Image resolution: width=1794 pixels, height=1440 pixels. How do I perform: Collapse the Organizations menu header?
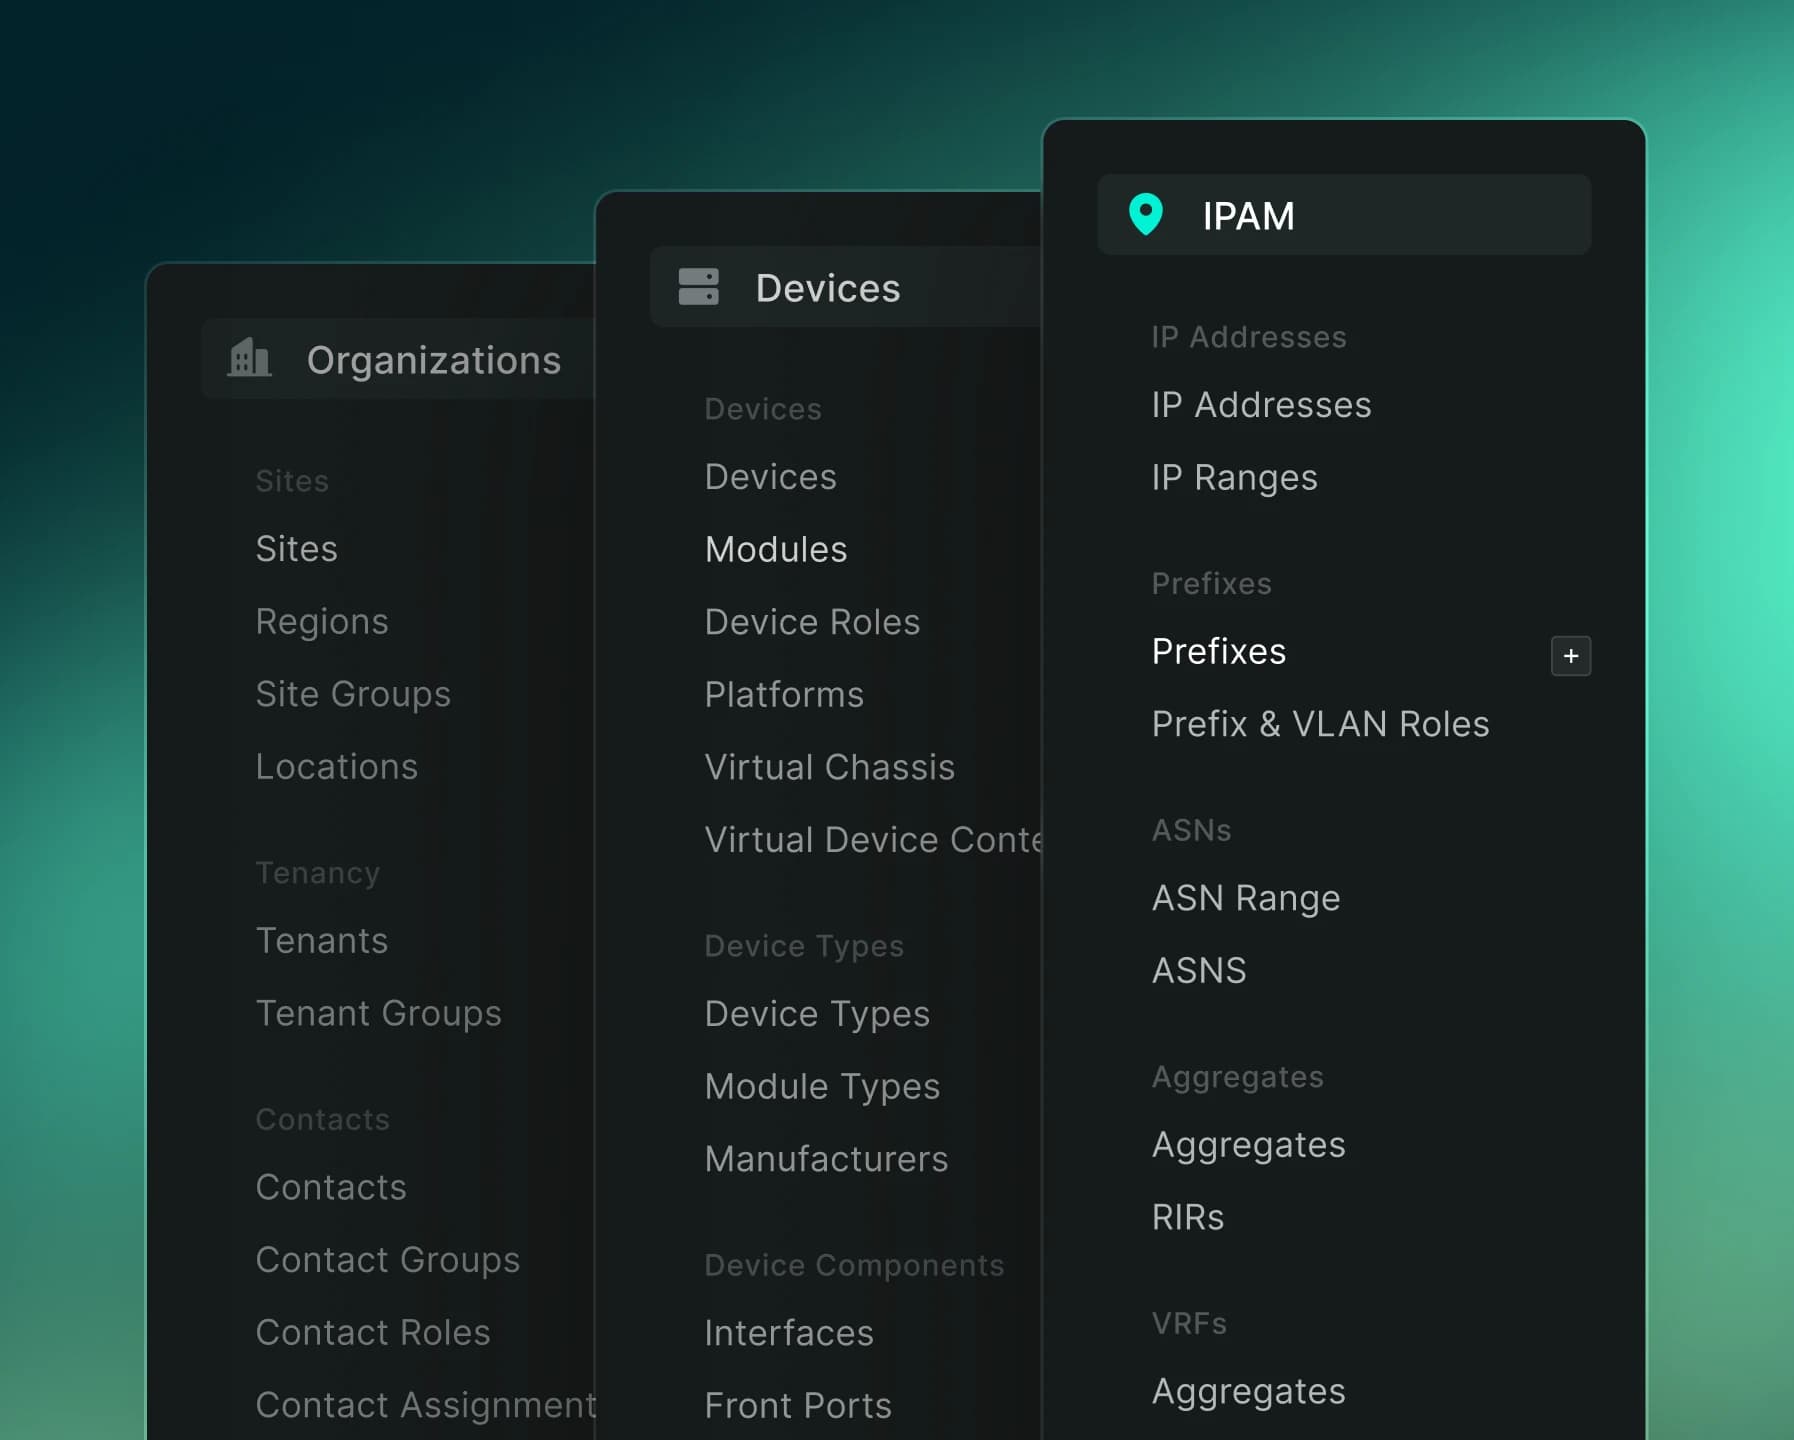click(398, 359)
